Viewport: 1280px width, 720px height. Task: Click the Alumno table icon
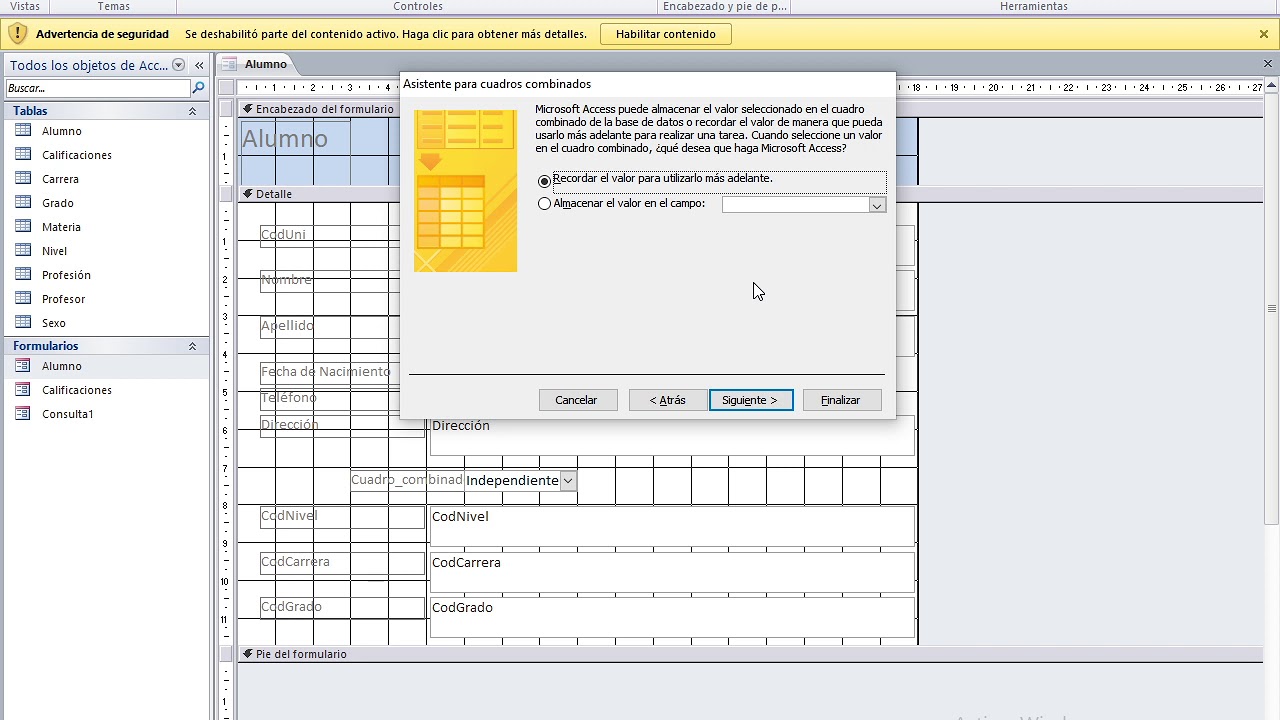coord(23,131)
